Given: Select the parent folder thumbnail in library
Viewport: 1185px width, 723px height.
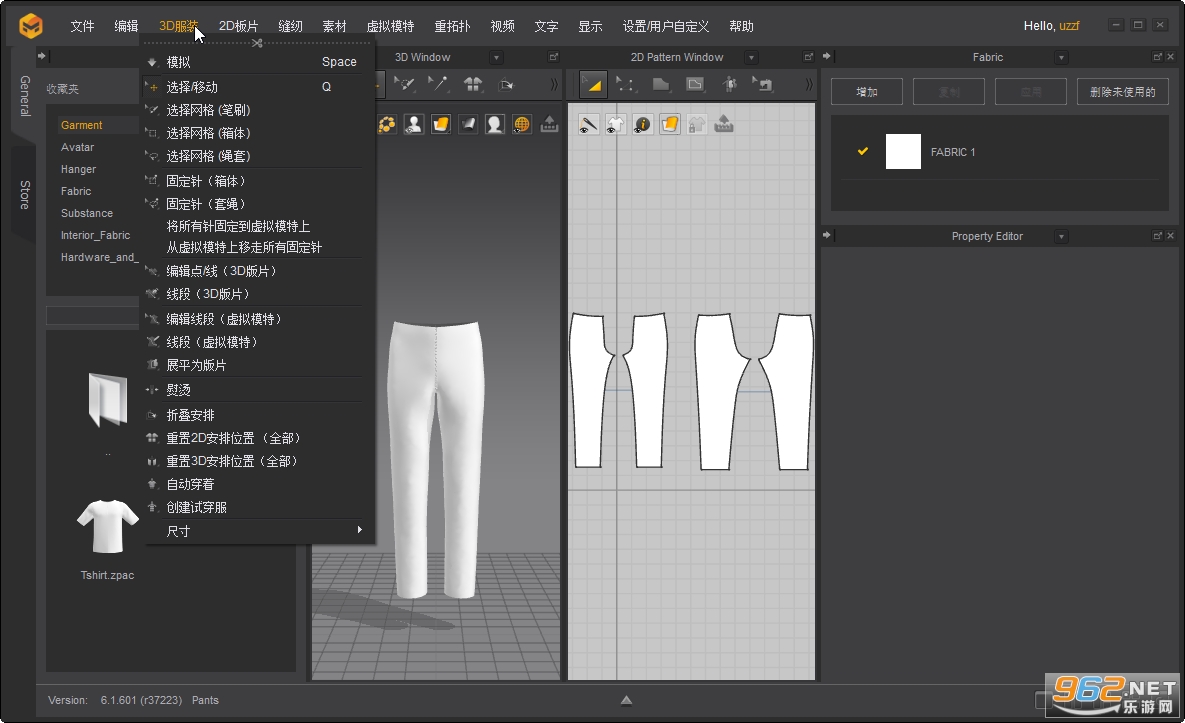Looking at the screenshot, I should pyautogui.click(x=108, y=400).
